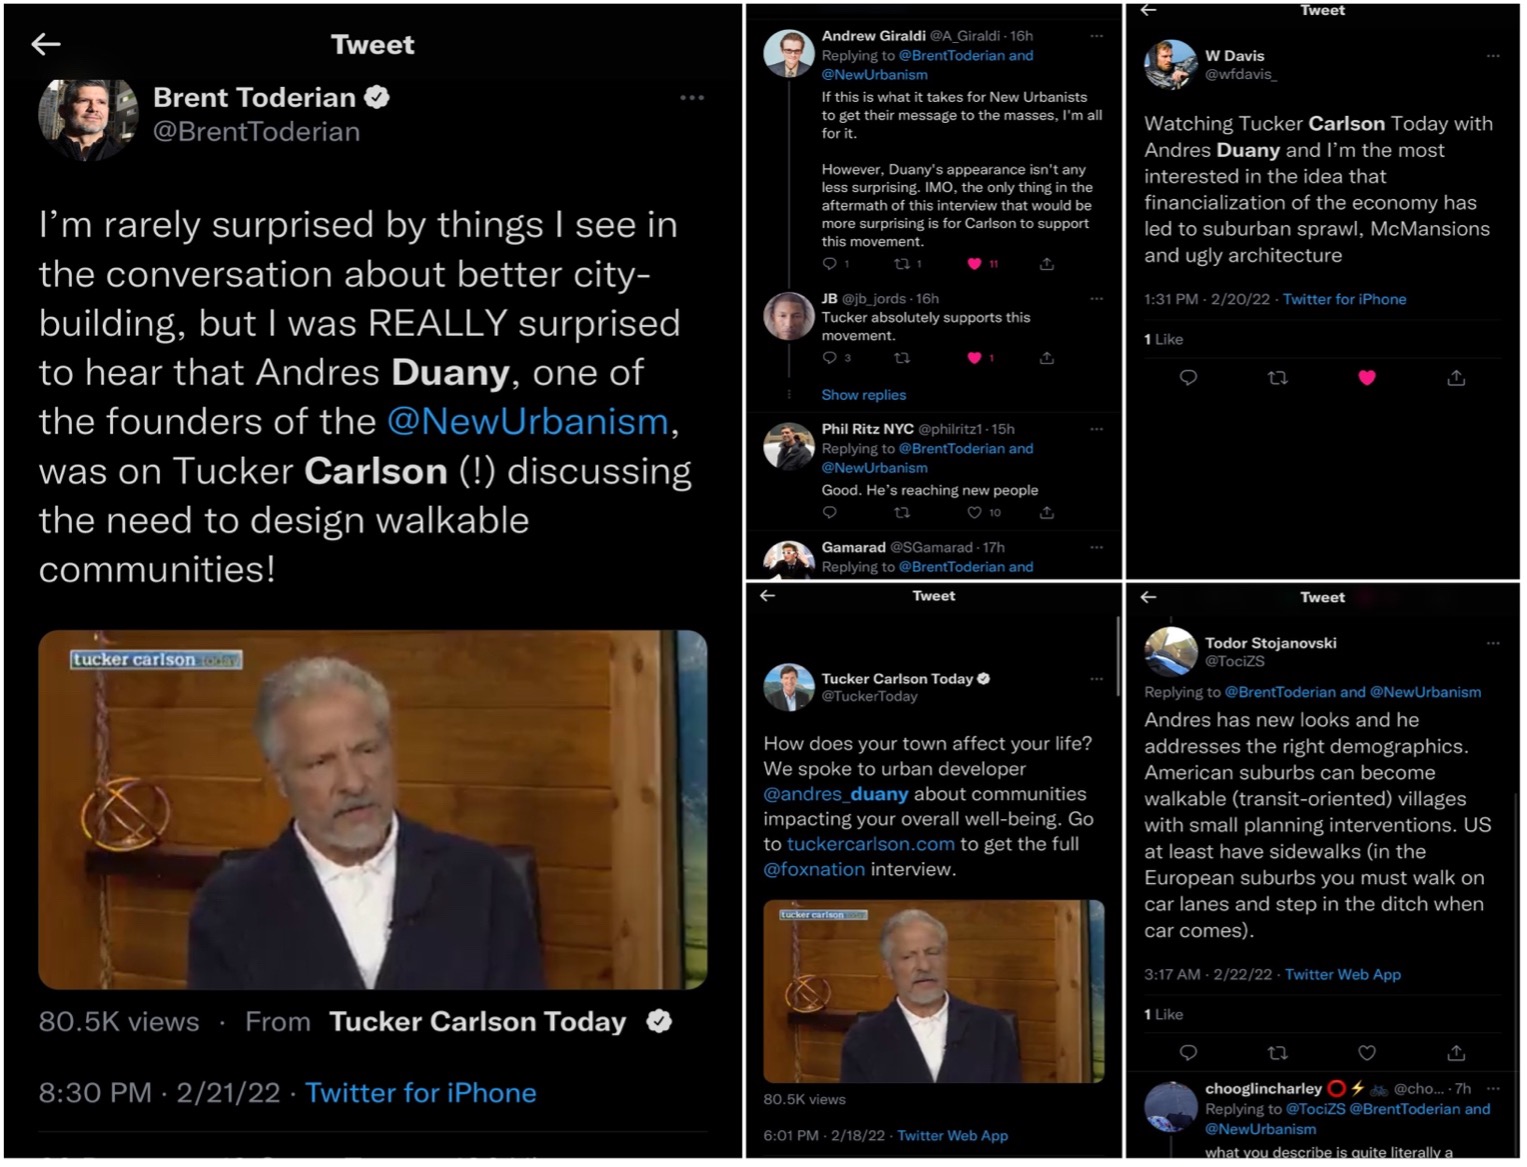Open Twitter for iPhone source link on Brent's tweet
This screenshot has width=1527, height=1167.
point(420,1093)
